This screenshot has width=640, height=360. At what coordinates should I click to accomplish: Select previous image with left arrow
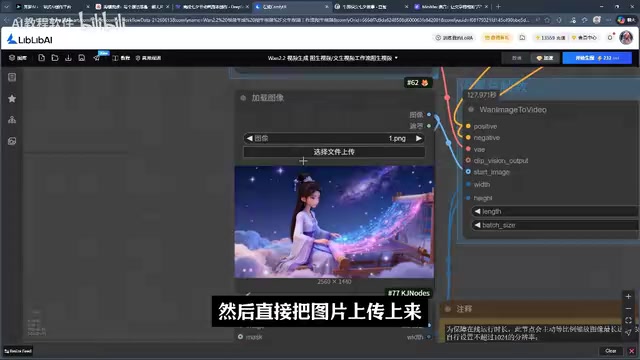click(x=249, y=138)
